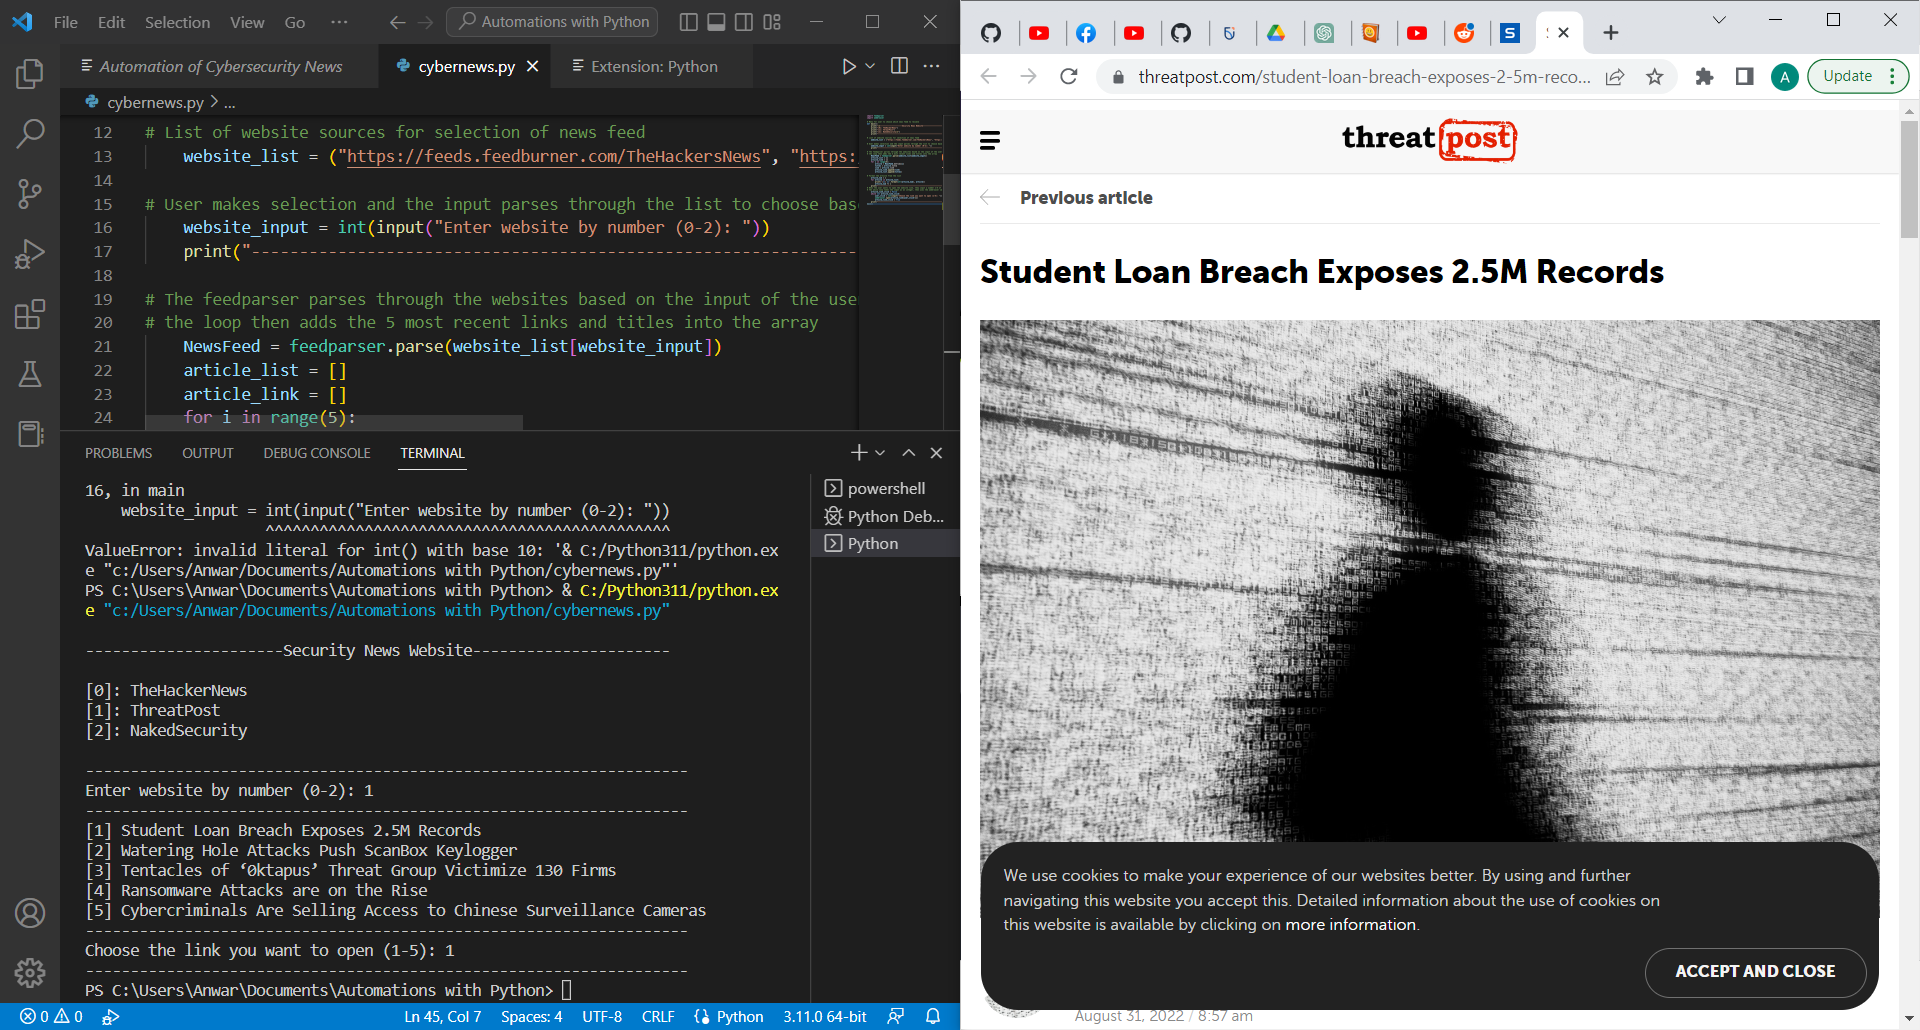This screenshot has height=1030, width=1920.
Task: Open the more information cookie link
Action: (1351, 925)
